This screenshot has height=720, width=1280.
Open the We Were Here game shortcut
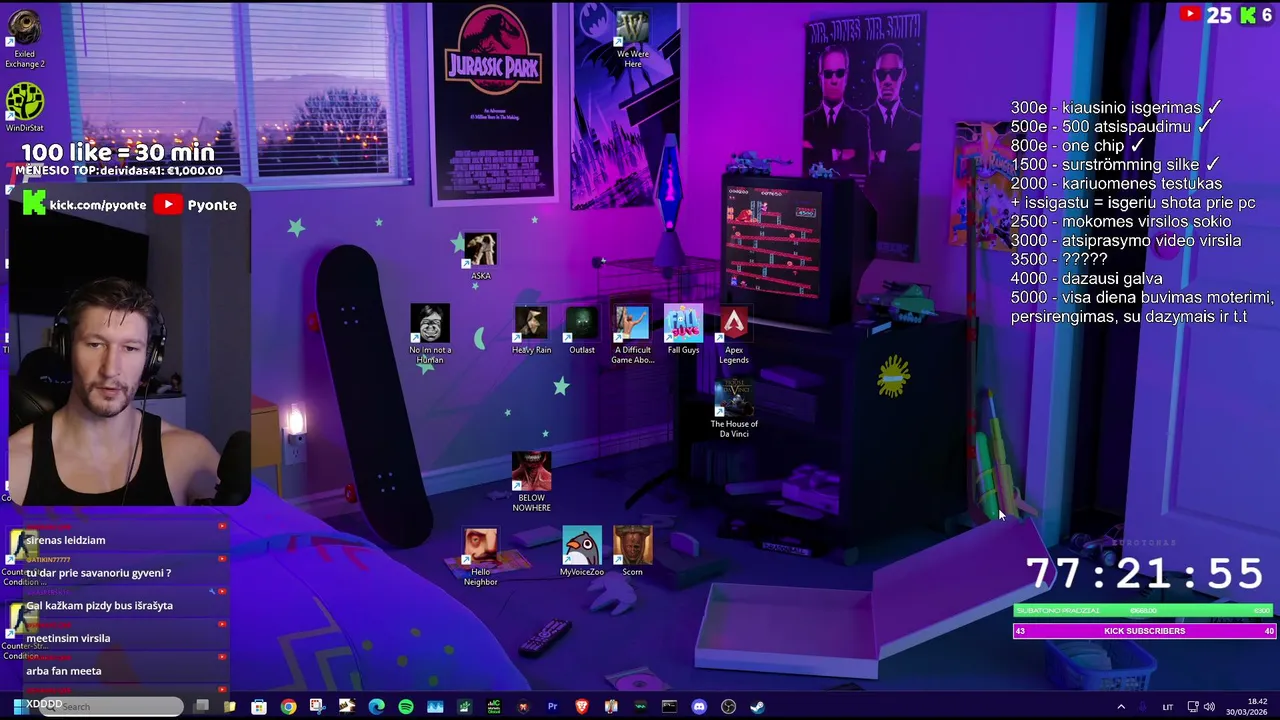pyautogui.click(x=632, y=40)
